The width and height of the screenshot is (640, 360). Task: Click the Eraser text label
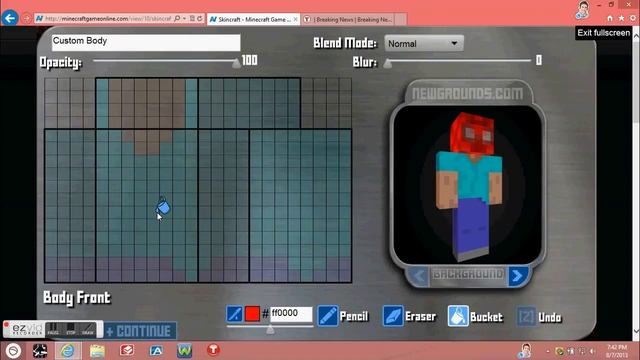pos(420,316)
